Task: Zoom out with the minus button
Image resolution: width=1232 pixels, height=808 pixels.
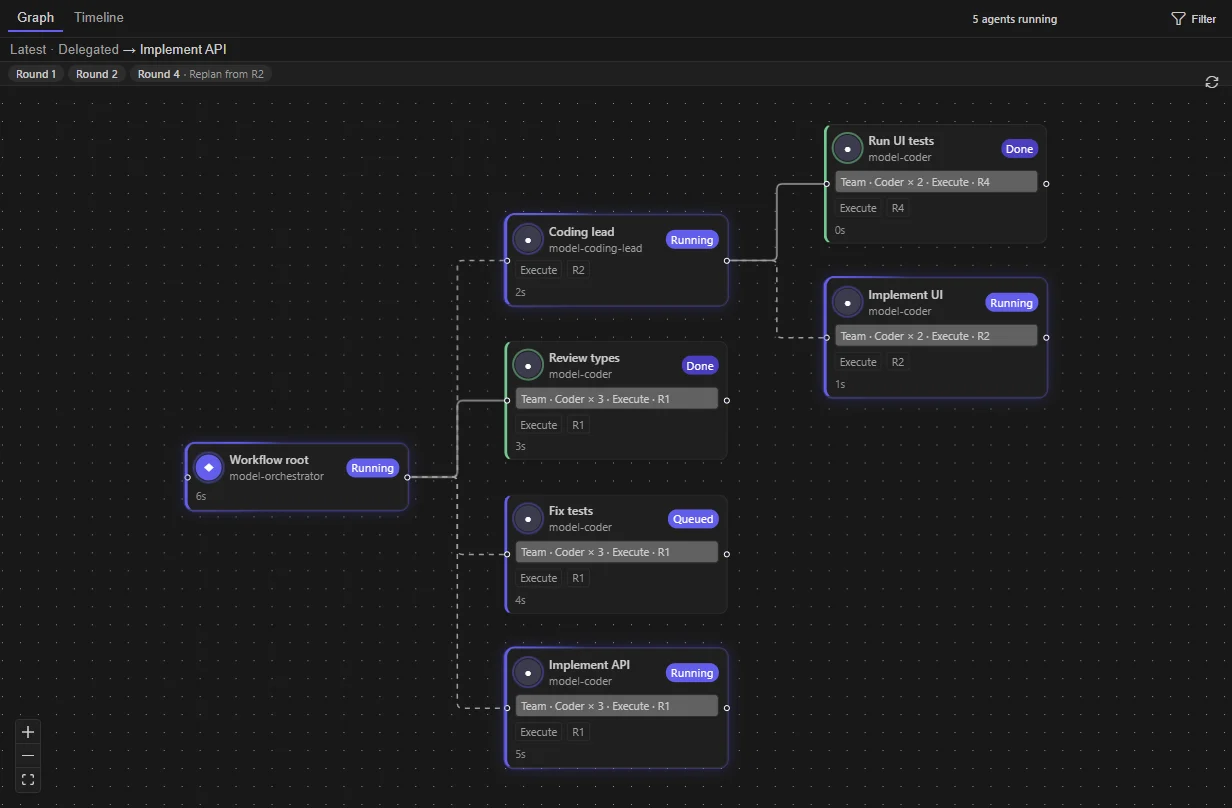Action: [28, 756]
